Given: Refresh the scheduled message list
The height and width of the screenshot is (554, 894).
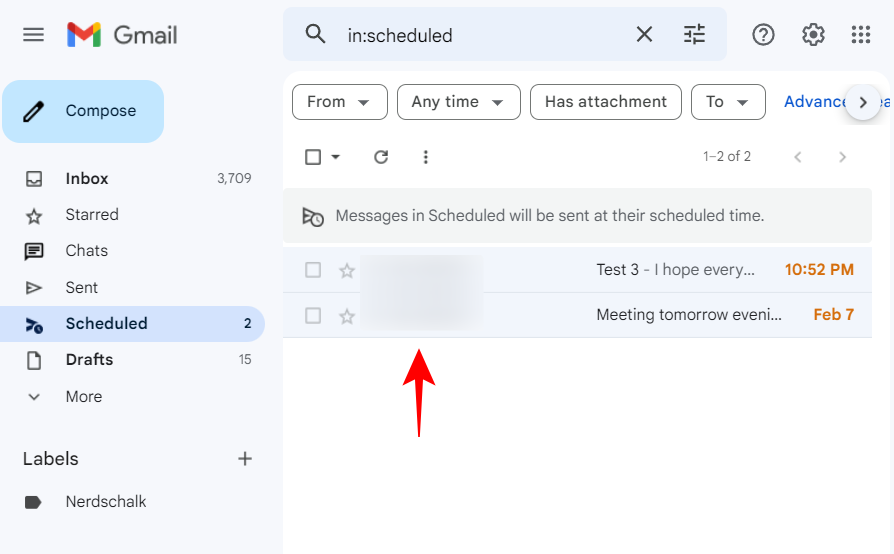Looking at the screenshot, I should click(380, 157).
